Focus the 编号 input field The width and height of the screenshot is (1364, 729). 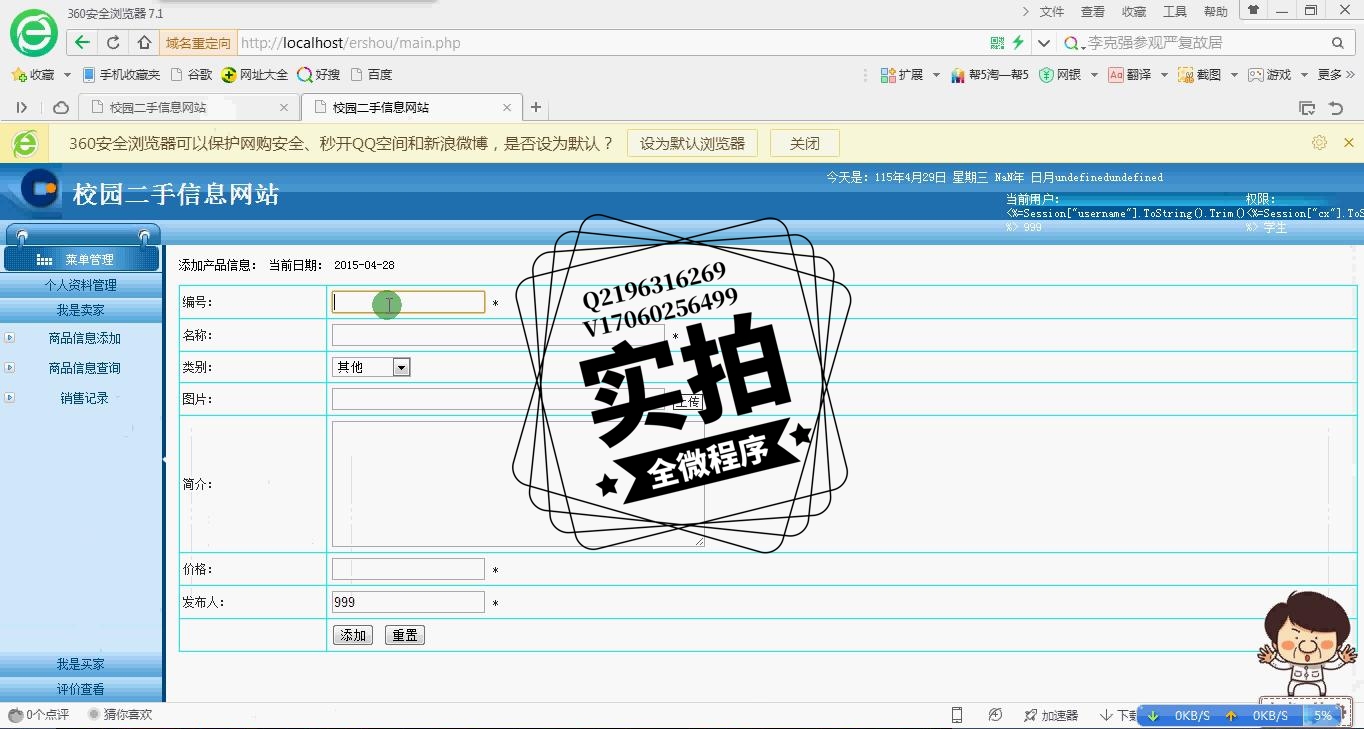tap(408, 302)
